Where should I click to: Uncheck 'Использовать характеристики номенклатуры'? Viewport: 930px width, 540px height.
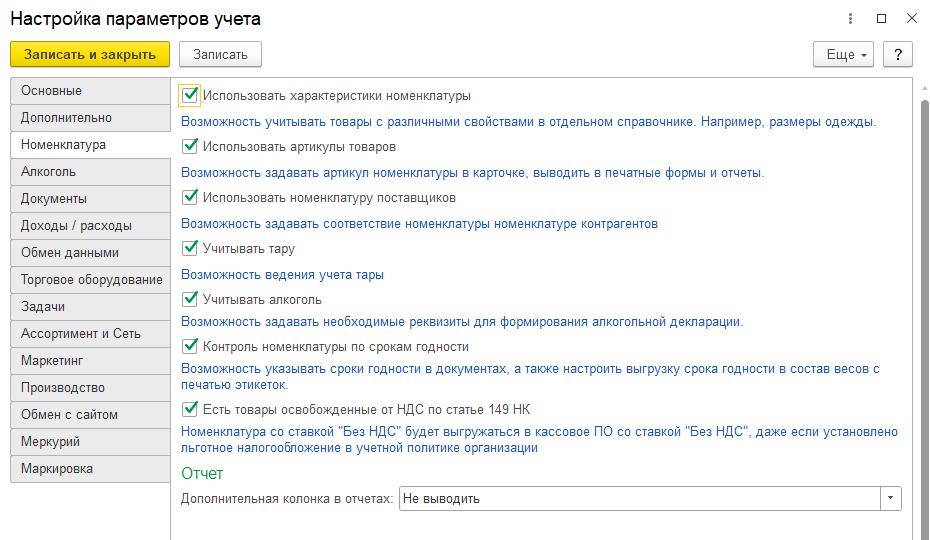point(190,96)
